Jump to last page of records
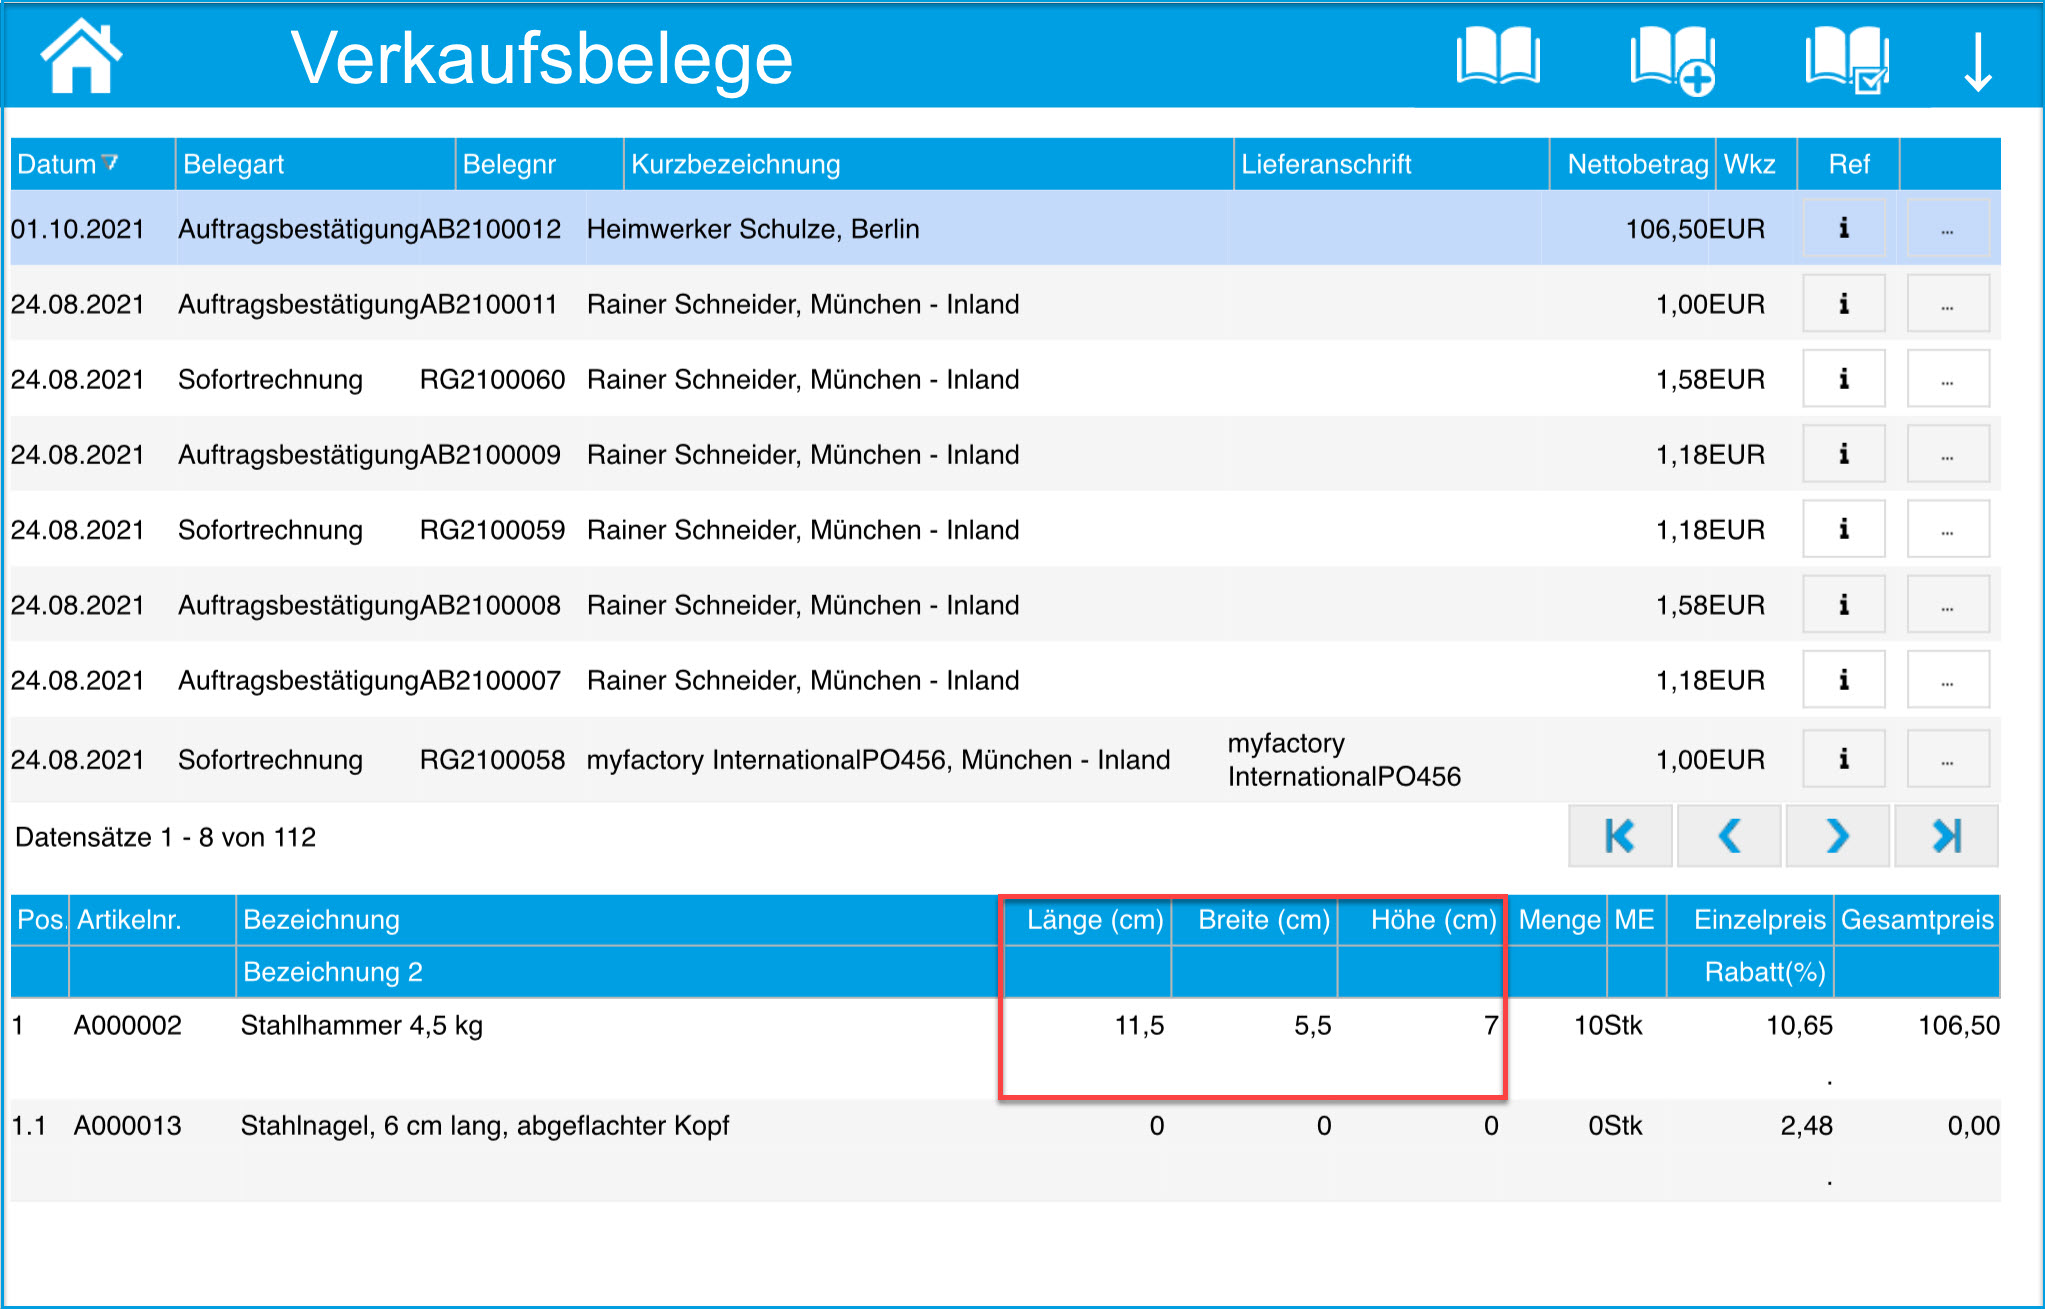2045x1309 pixels. click(1946, 836)
